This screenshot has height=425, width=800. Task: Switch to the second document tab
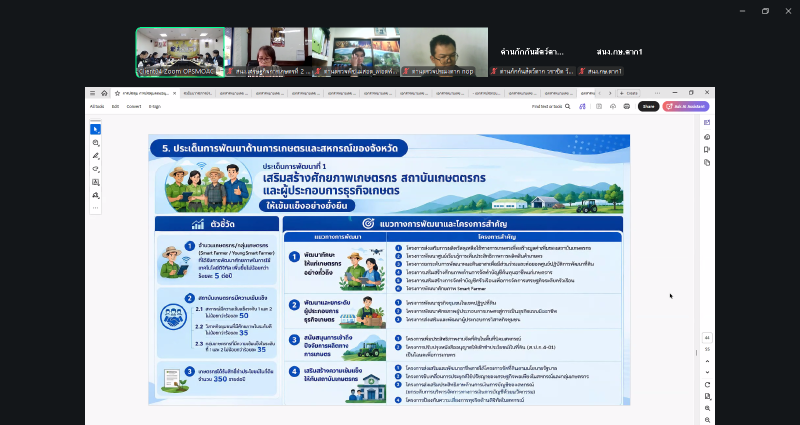tap(197, 93)
